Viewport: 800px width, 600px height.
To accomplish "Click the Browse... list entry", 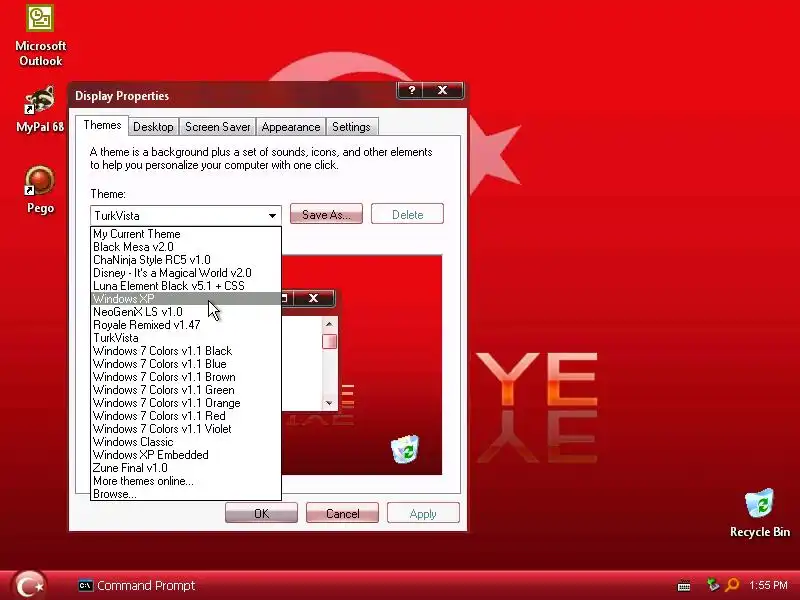I will pos(186,494).
